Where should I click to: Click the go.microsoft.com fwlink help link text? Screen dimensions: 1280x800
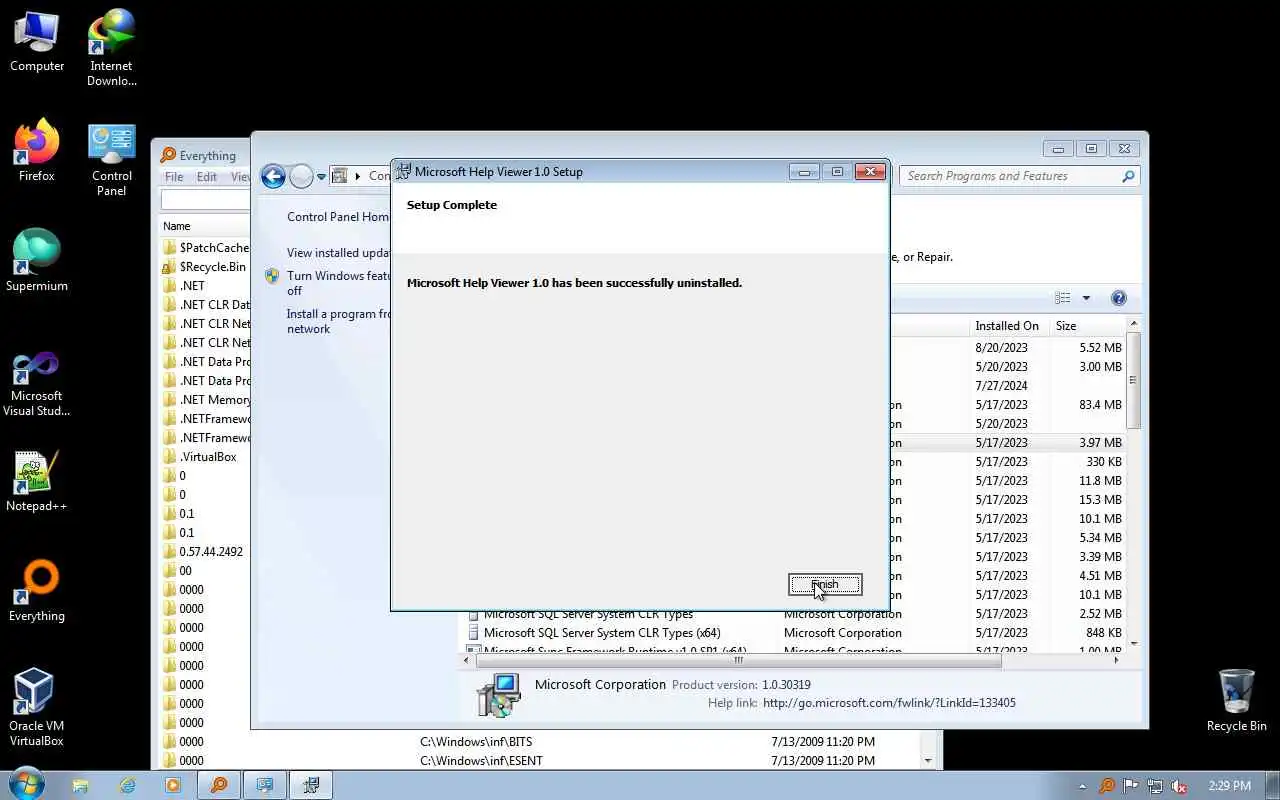click(x=889, y=703)
